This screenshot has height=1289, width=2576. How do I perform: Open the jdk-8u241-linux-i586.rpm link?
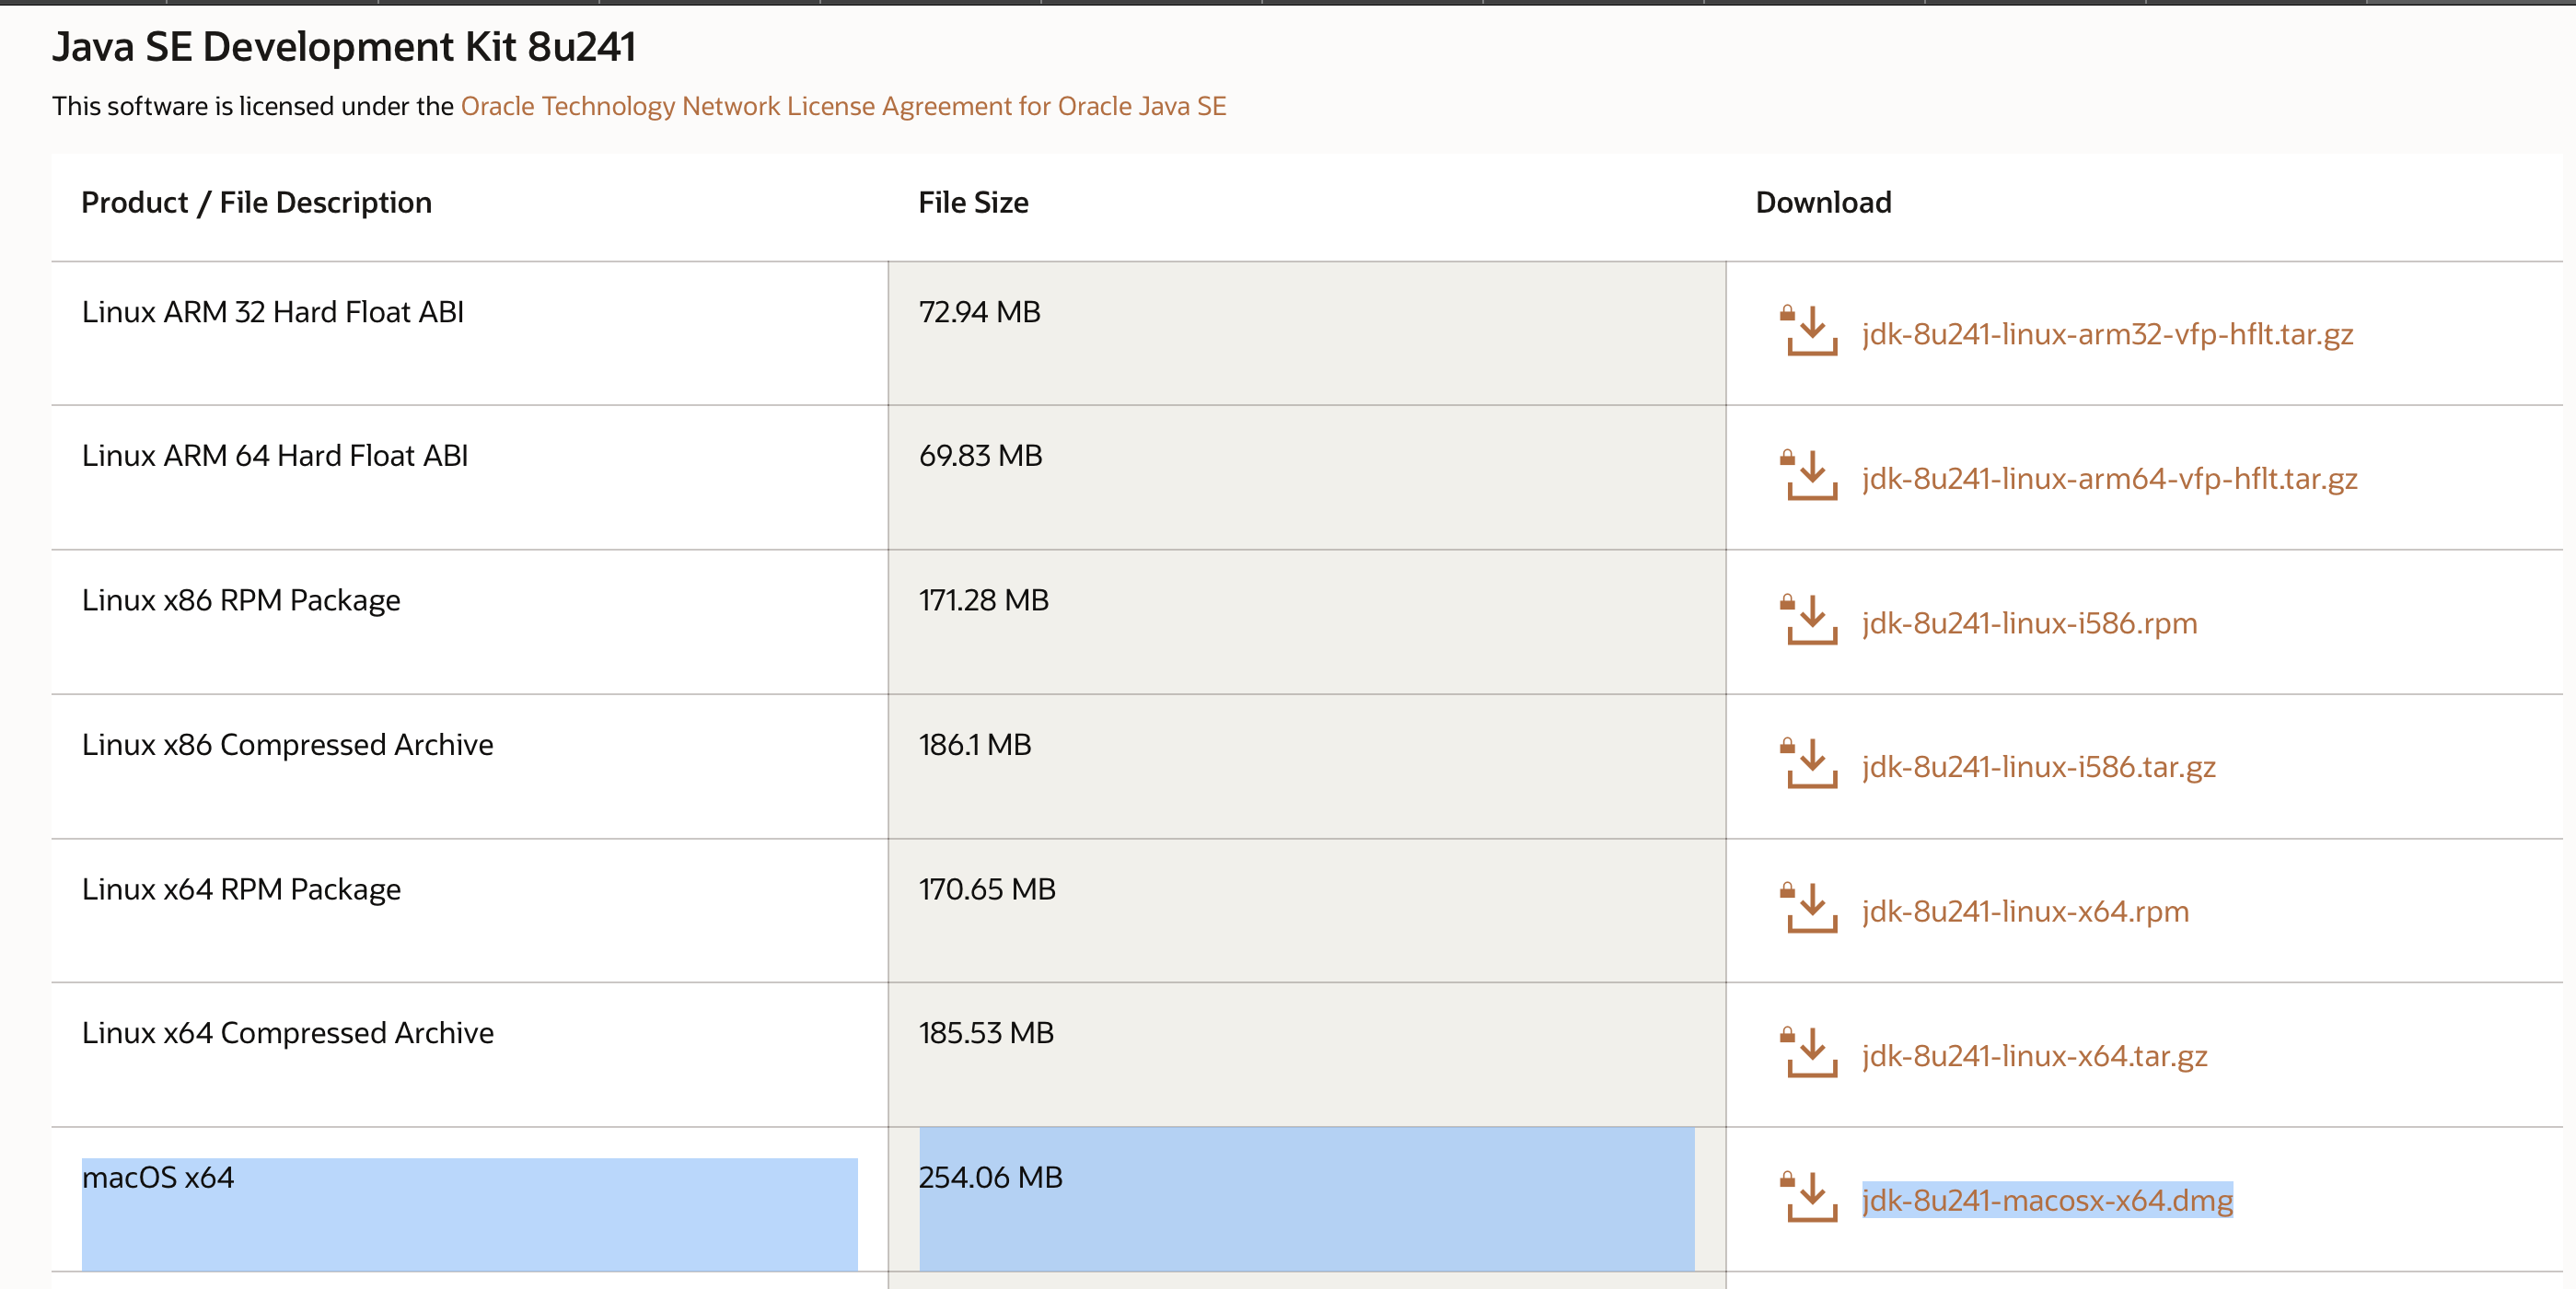coord(2029,623)
